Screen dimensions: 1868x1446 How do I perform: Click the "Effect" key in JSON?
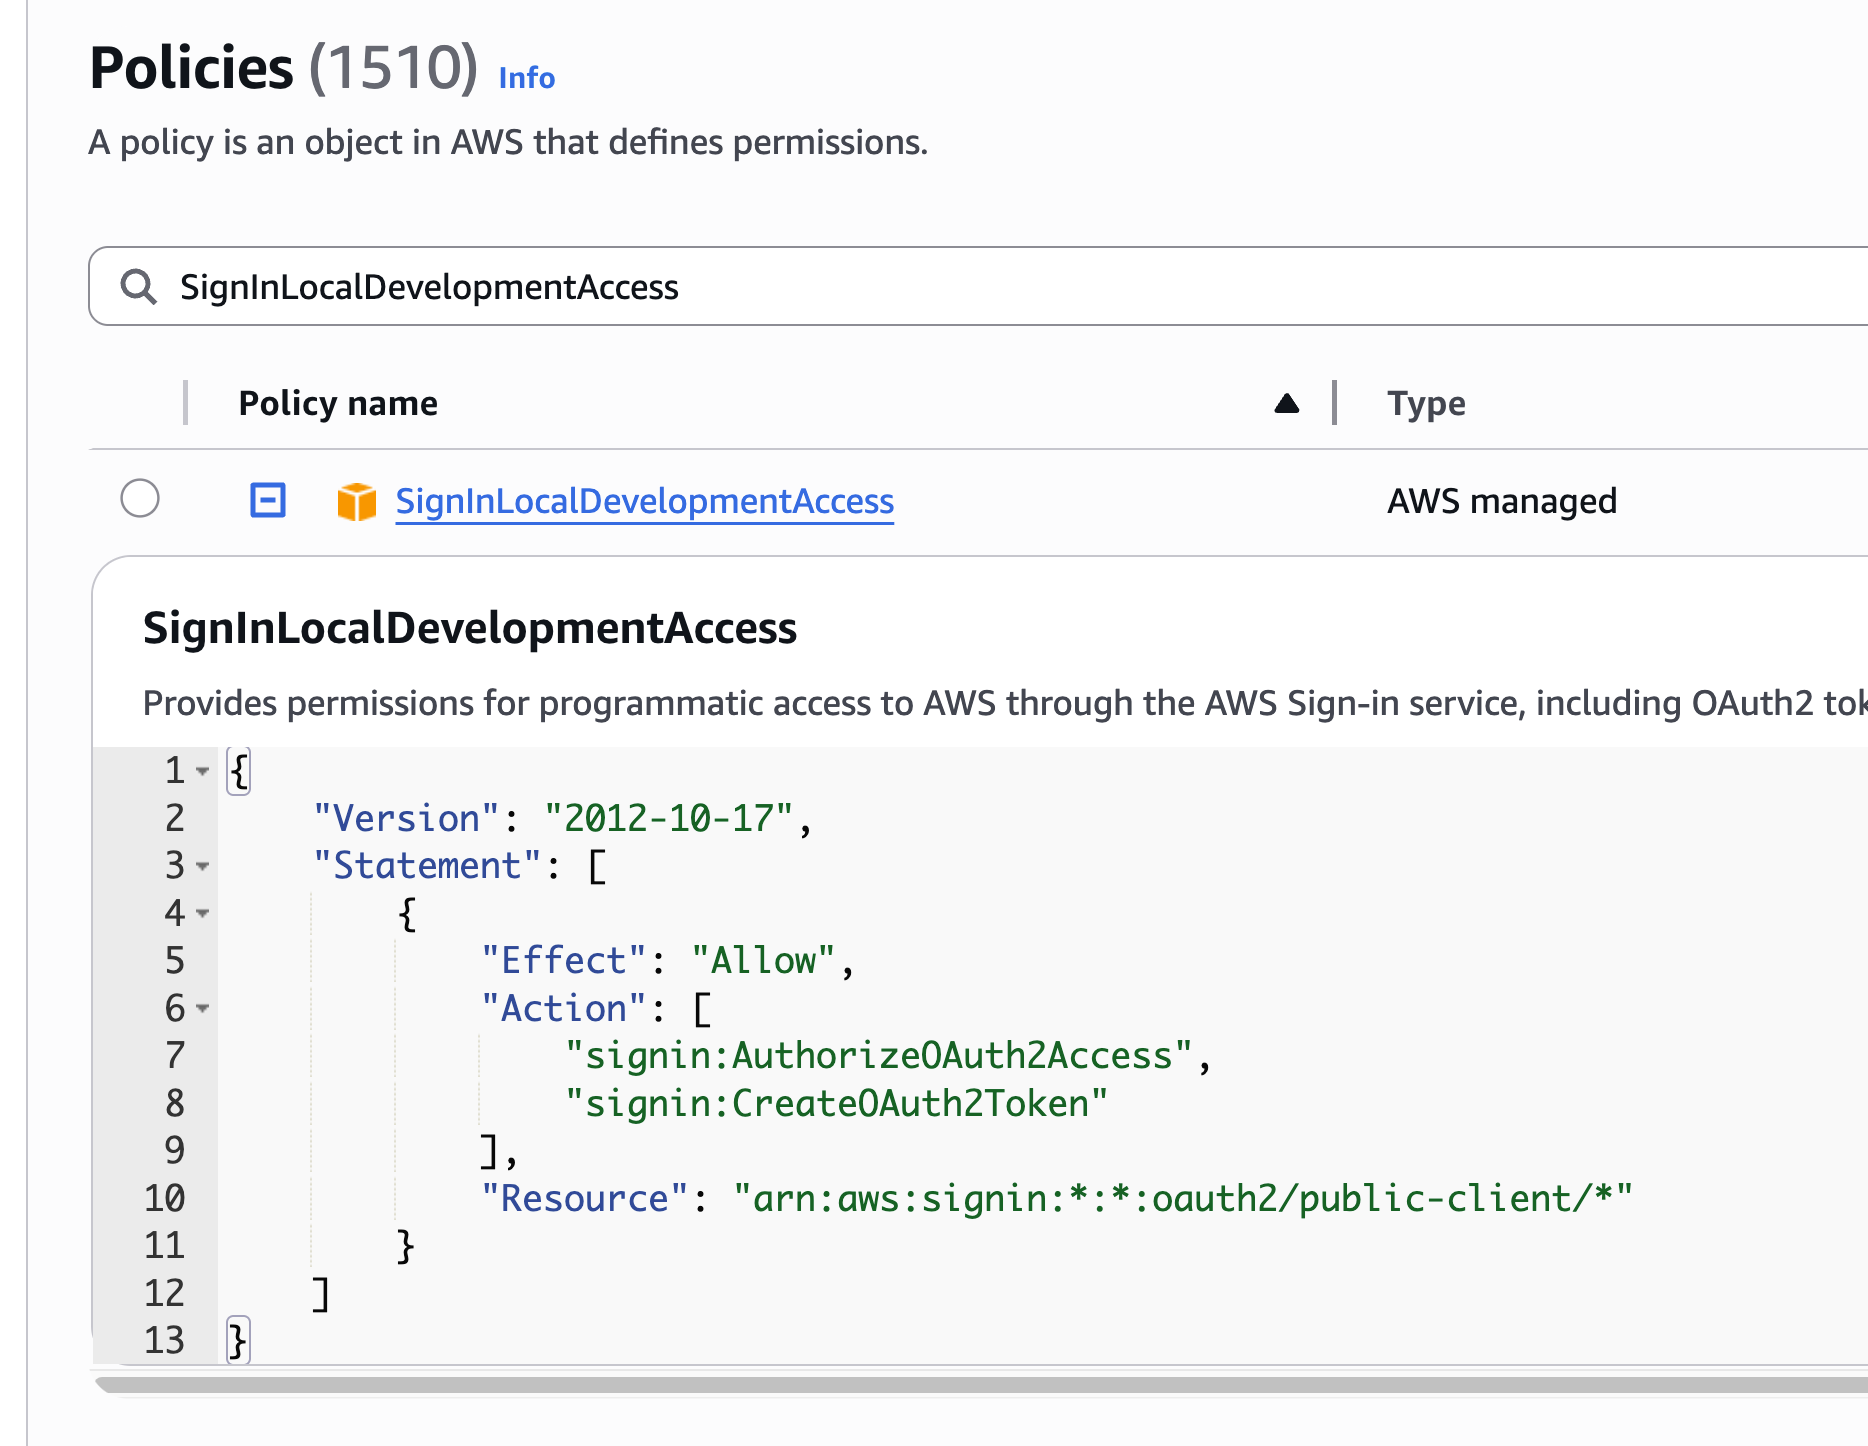[x=564, y=960]
